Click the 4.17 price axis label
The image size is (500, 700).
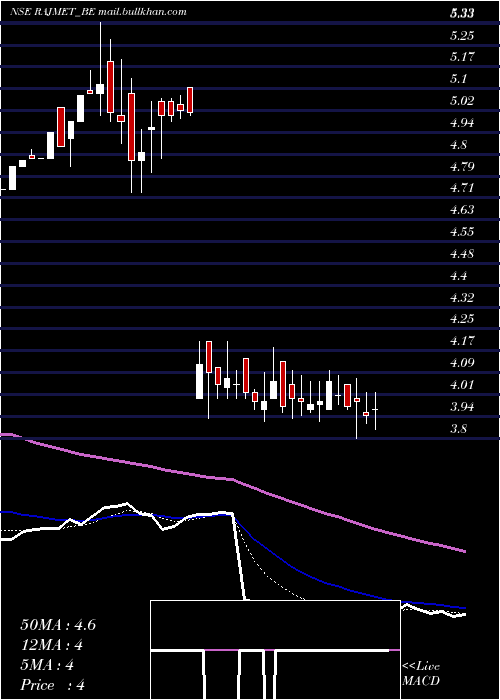(x=462, y=341)
